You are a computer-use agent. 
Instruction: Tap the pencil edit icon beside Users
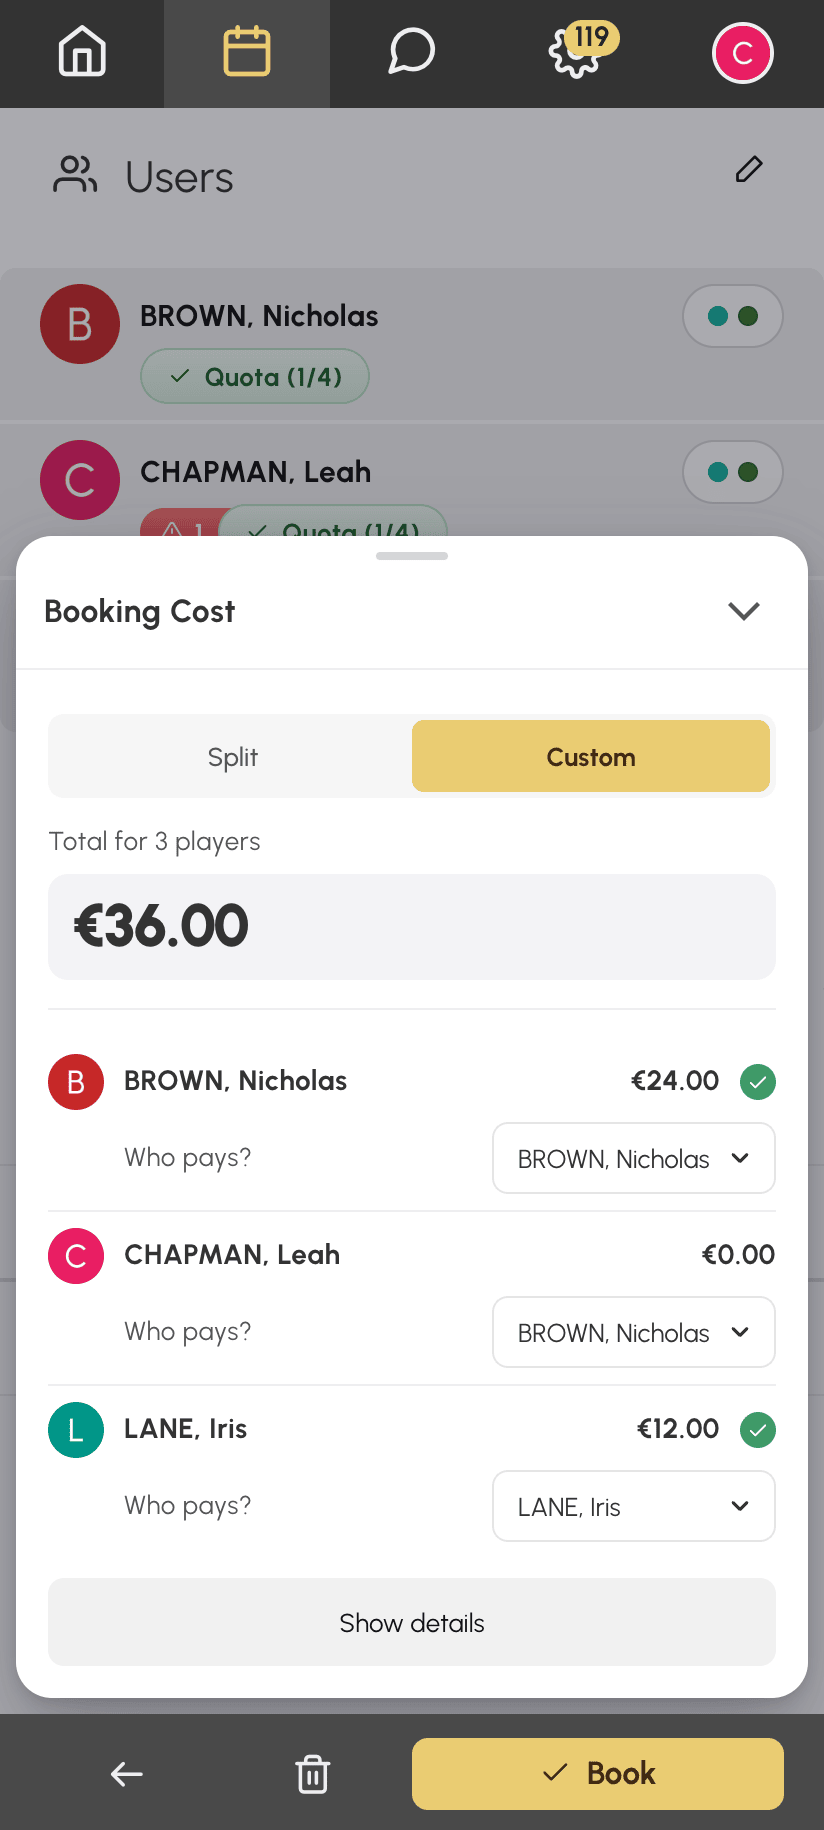pos(749,169)
